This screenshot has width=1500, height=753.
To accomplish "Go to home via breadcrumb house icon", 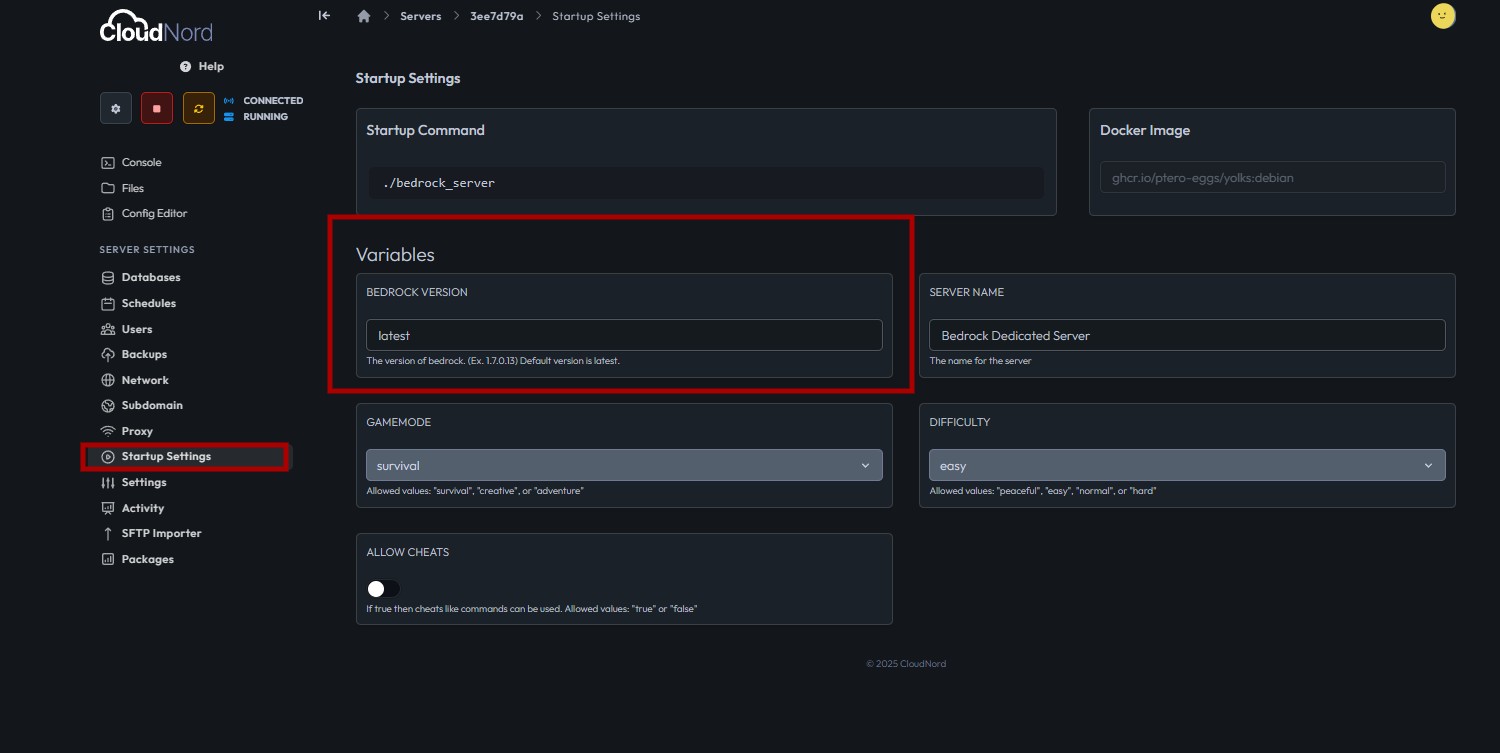I will pos(364,16).
